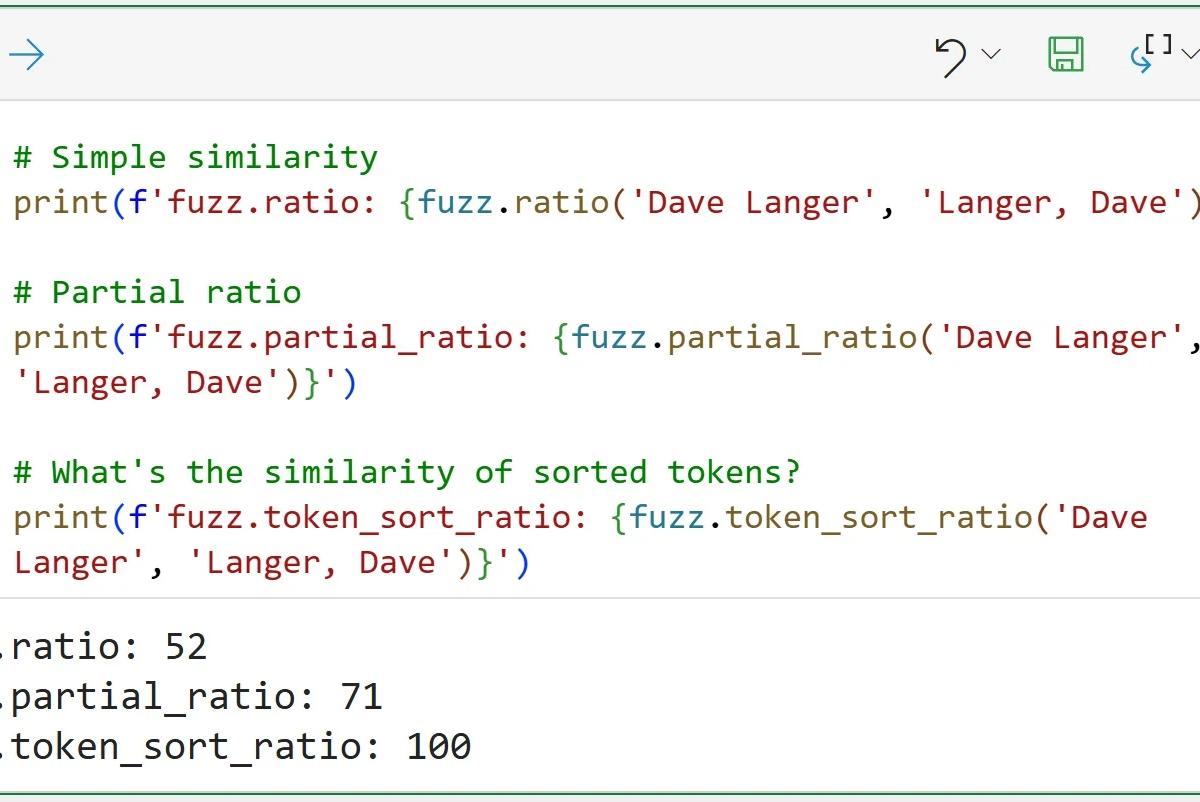This screenshot has width=1200, height=802.
Task: Click the 'Dave Langer' string literal
Action: tap(745, 202)
